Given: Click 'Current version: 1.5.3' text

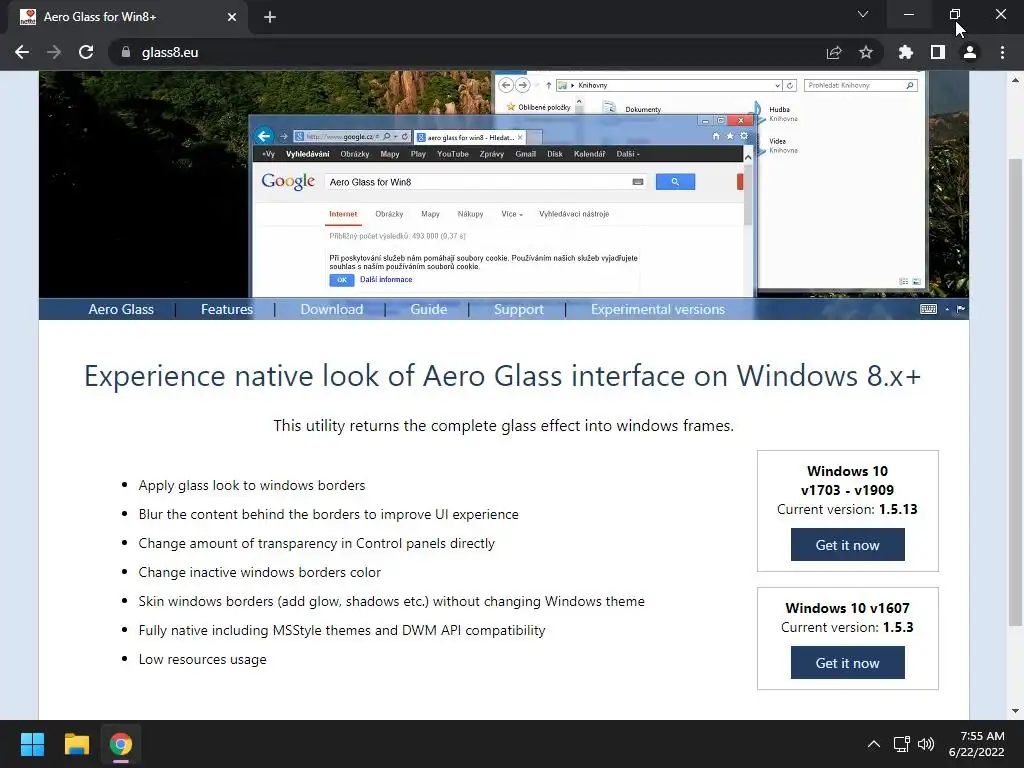Looking at the screenshot, I should point(847,628).
